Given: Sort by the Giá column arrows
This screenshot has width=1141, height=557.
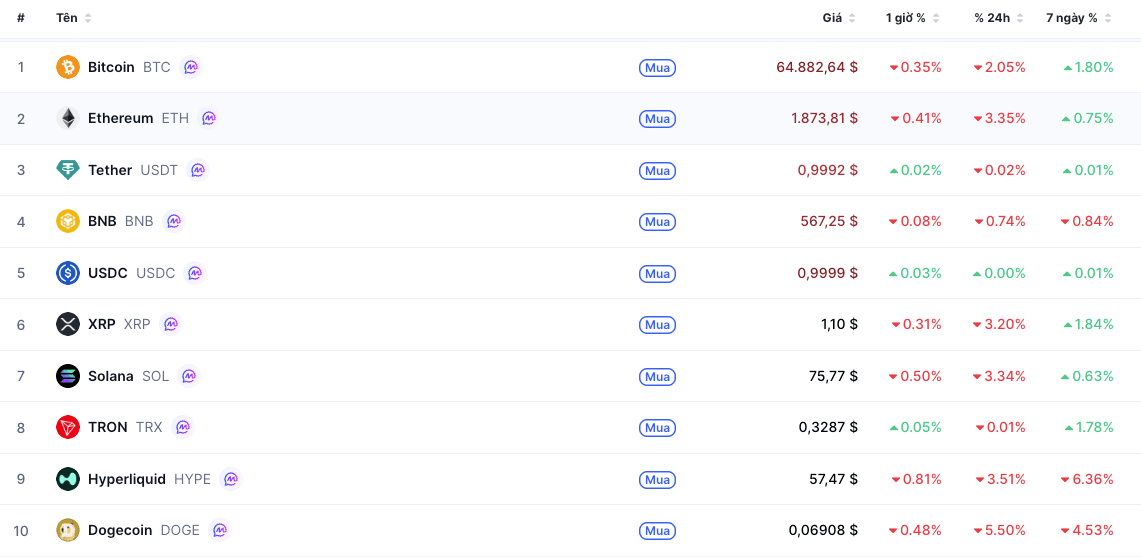Looking at the screenshot, I should pos(852,18).
